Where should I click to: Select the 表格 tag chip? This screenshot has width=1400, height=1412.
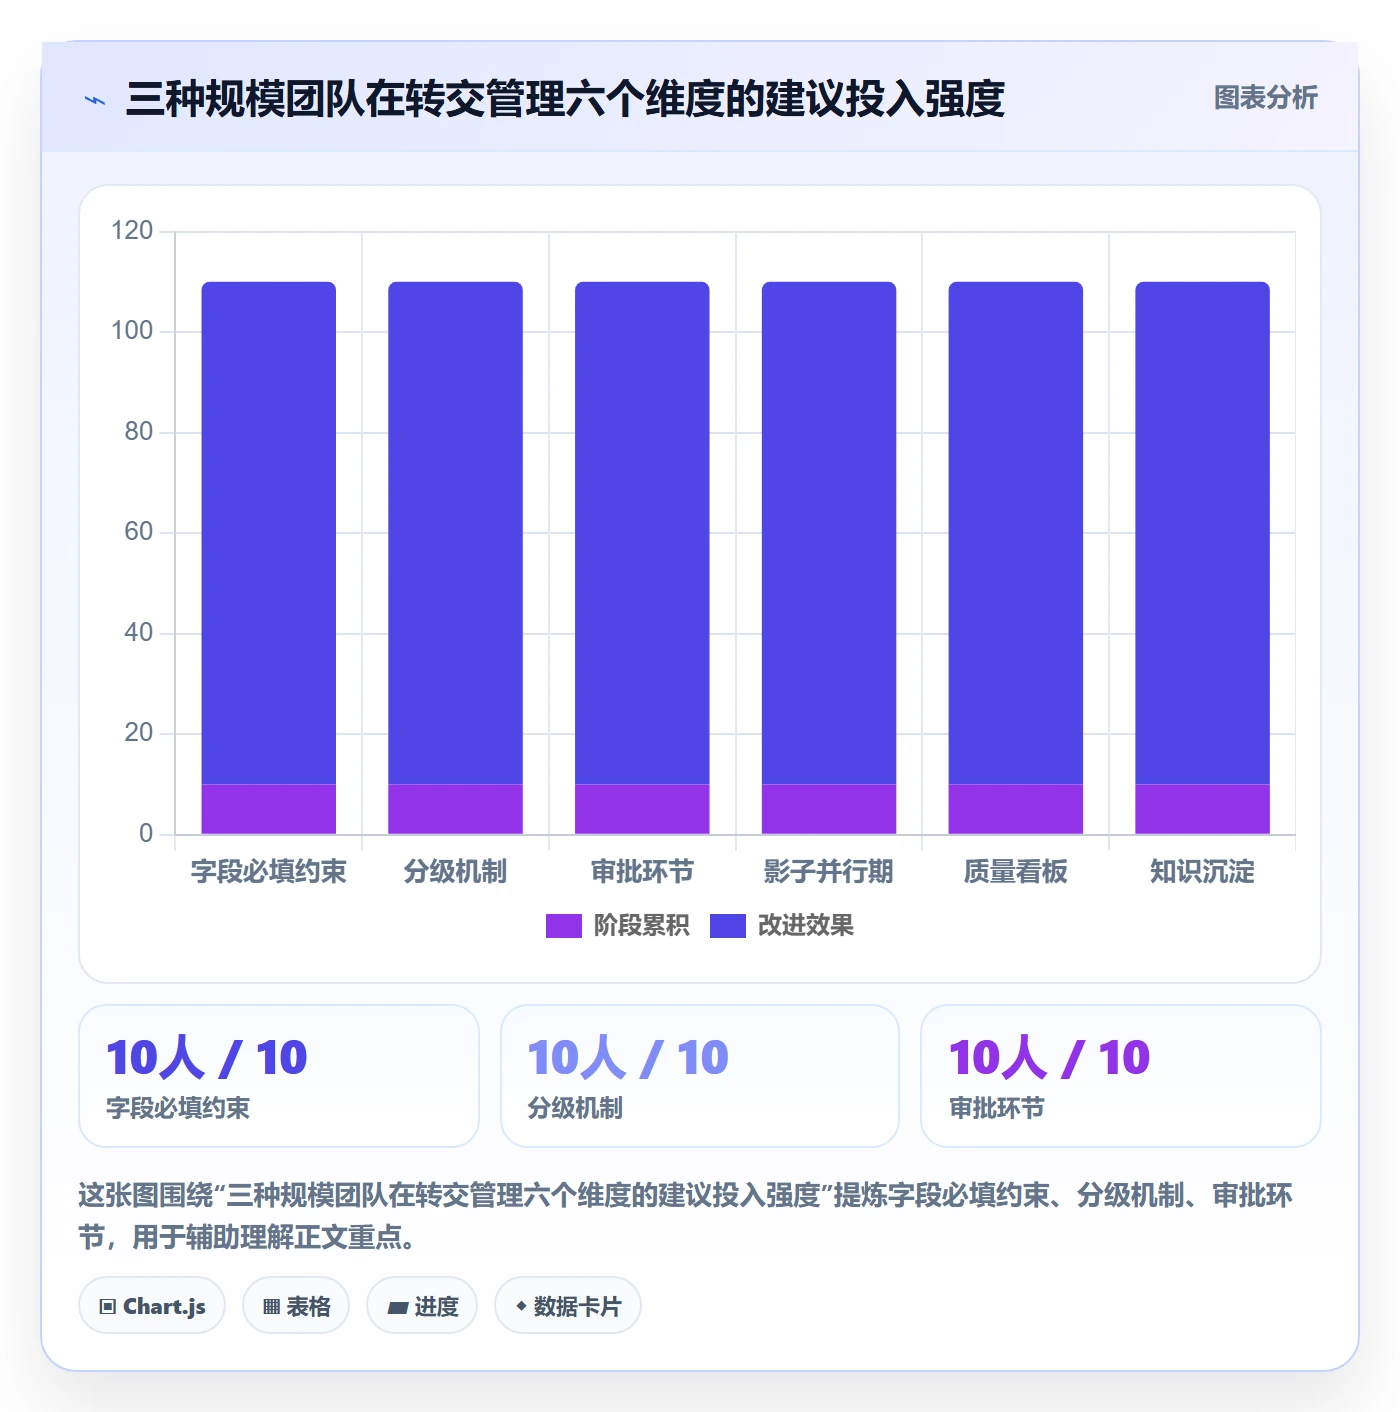(x=296, y=1306)
